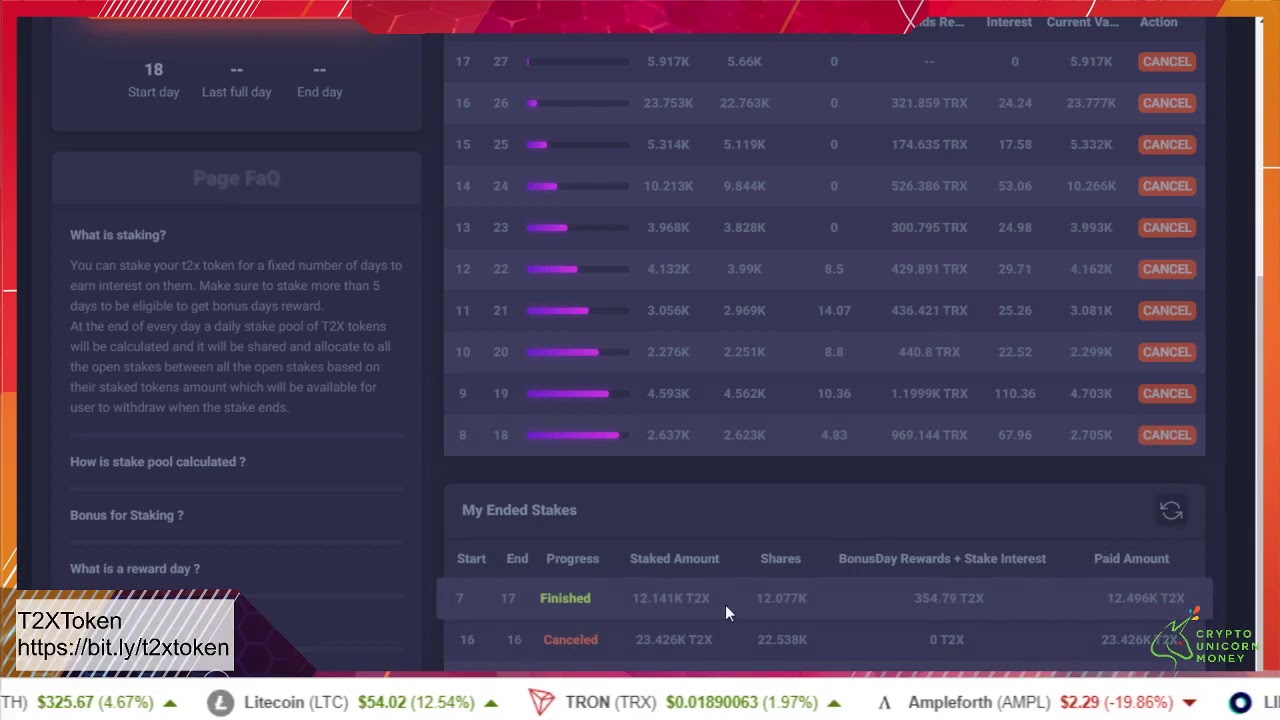
Task: Click the '23.777K' current value
Action: click(x=1090, y=103)
